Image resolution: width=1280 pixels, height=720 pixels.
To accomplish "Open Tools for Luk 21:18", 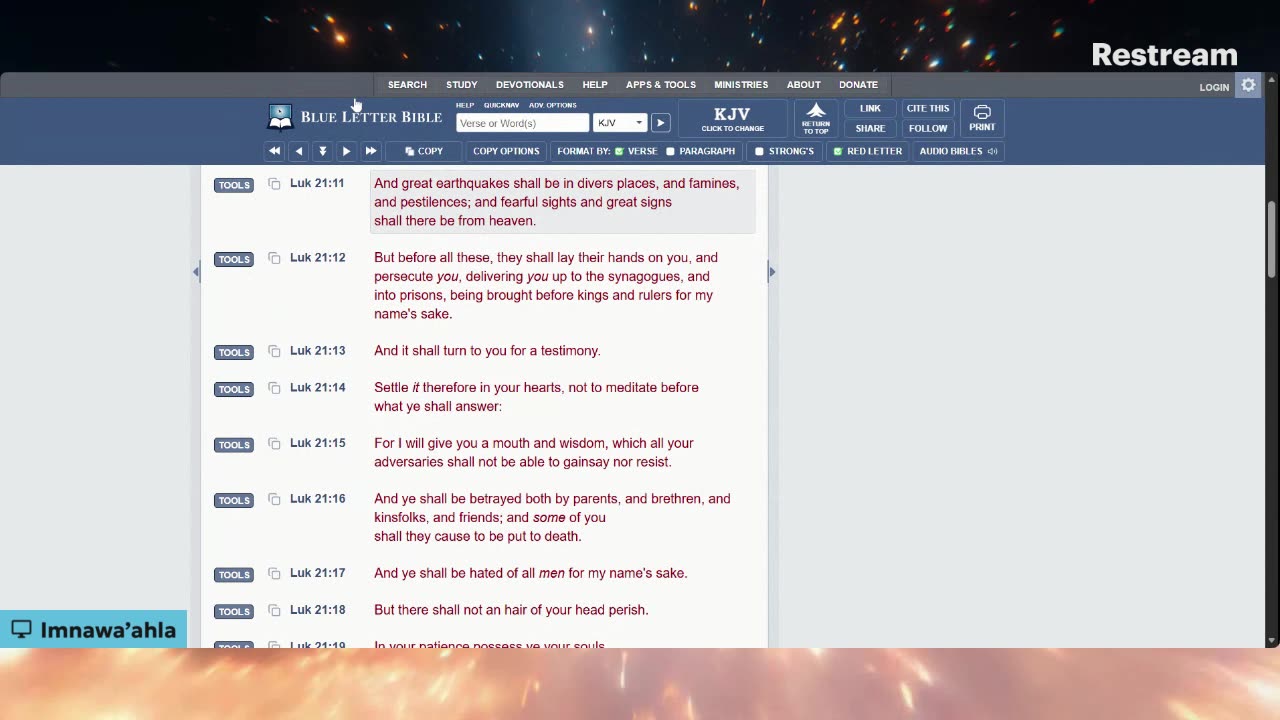I will [234, 612].
